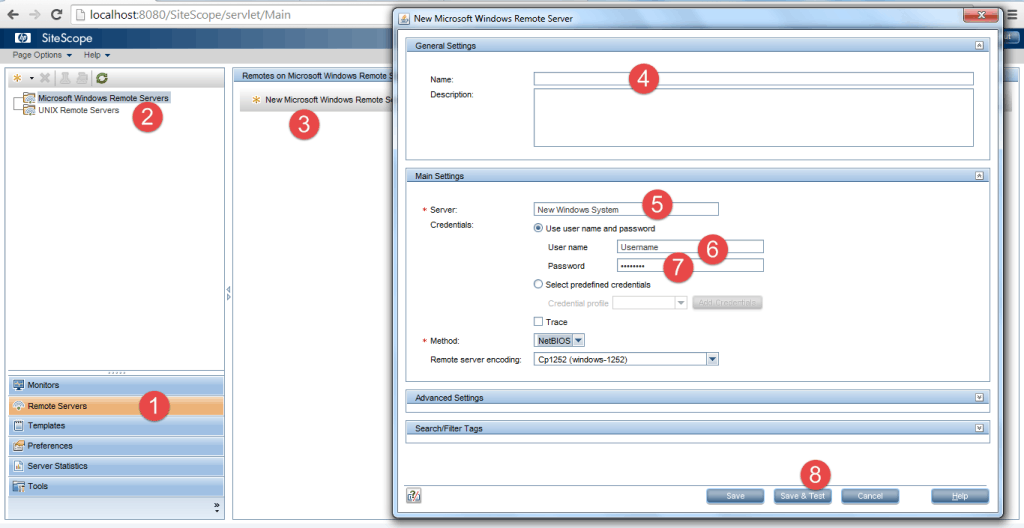Open the Preferences section
Image resolution: width=1024 pixels, height=528 pixels.
[x=116, y=446]
